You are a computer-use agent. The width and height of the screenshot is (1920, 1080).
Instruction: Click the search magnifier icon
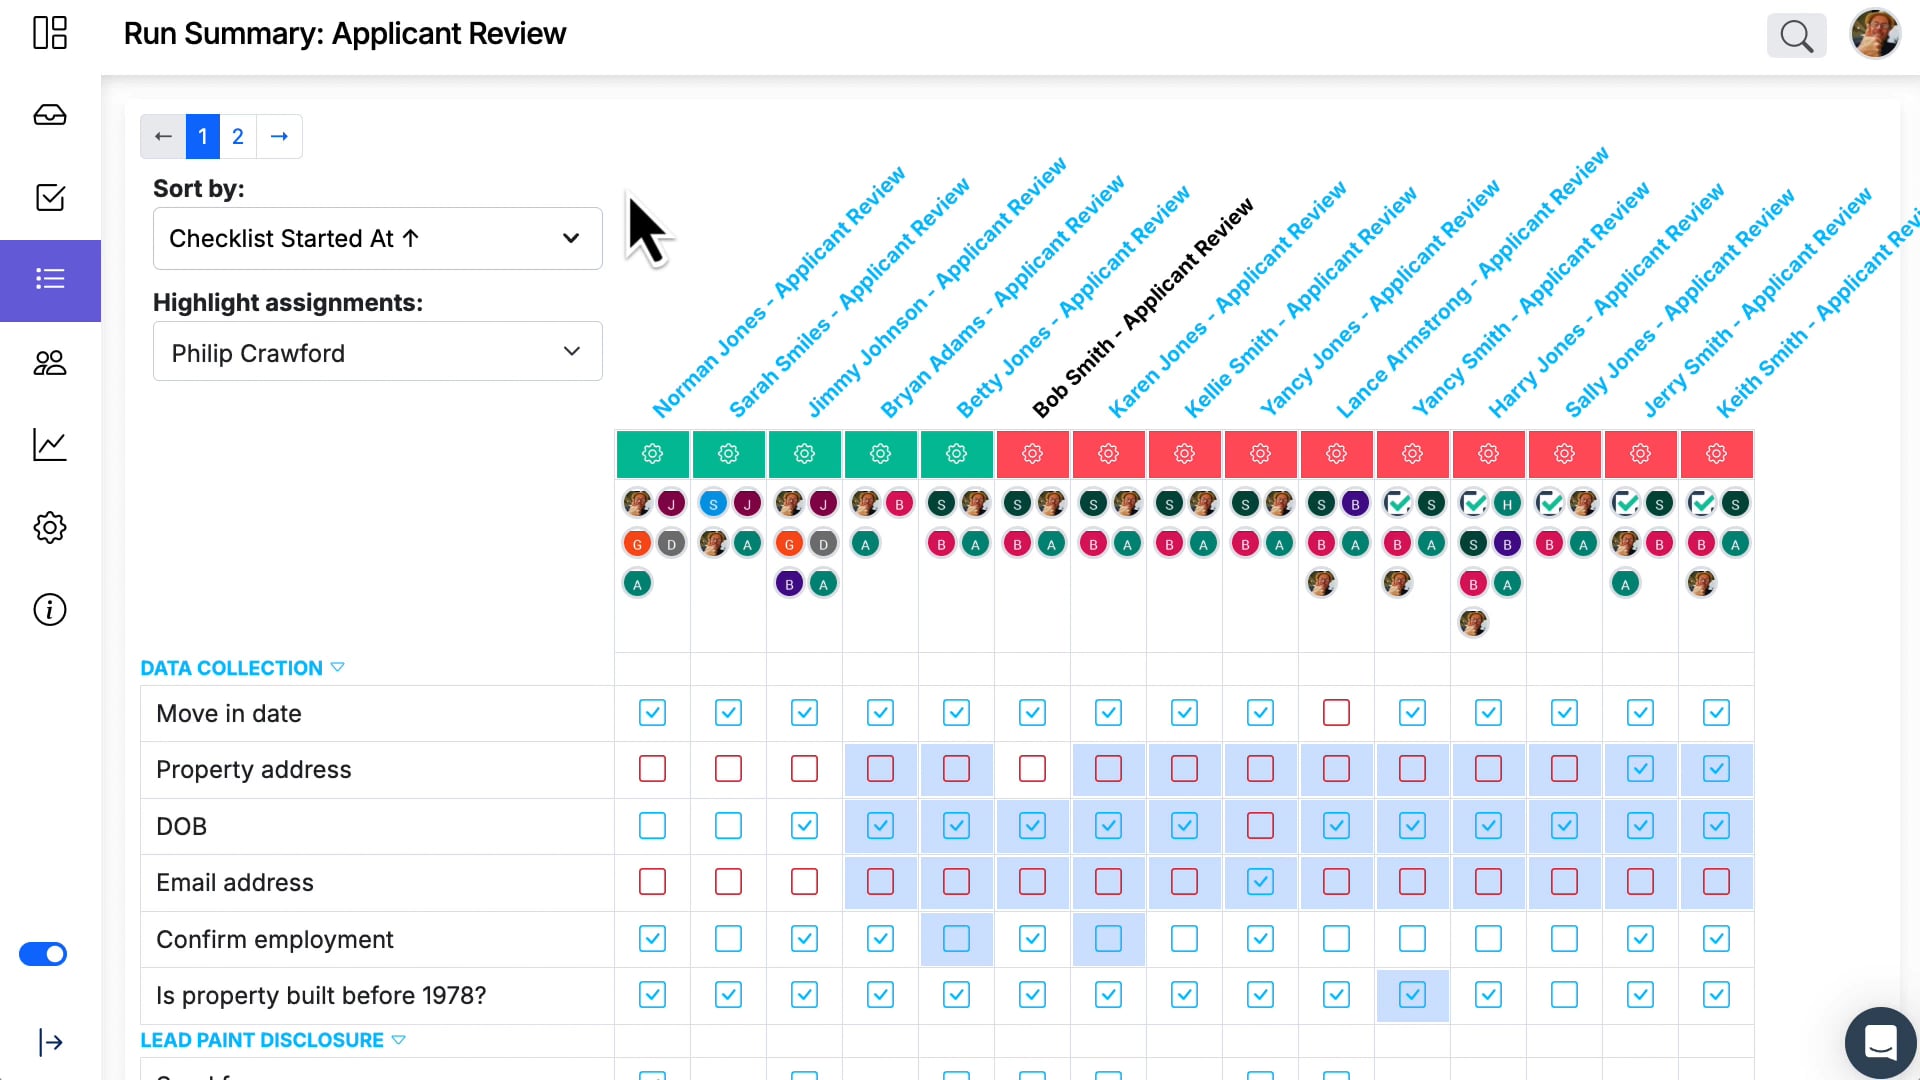point(1796,36)
